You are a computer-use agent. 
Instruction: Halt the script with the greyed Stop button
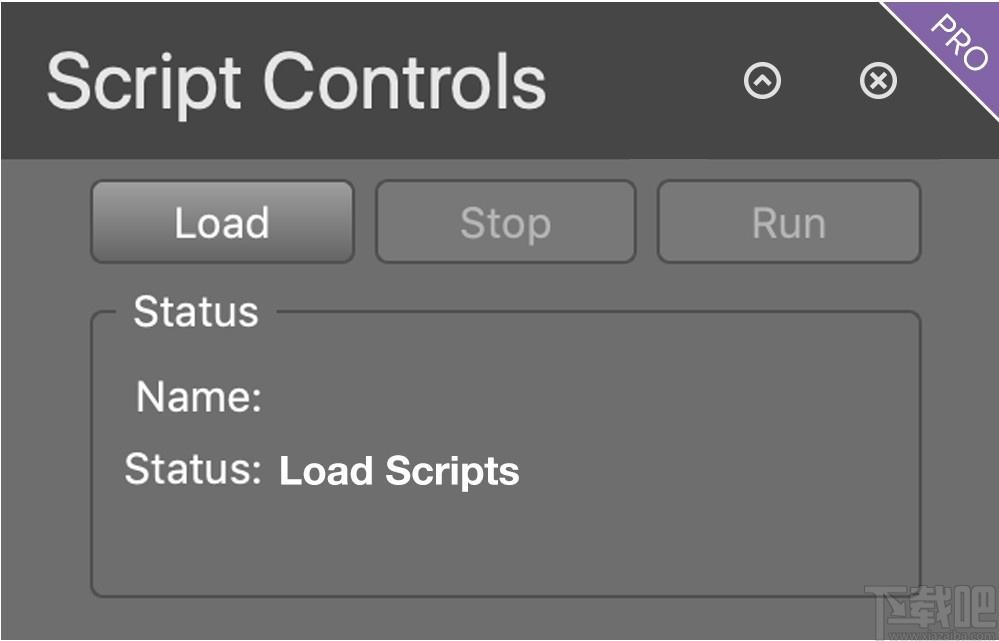click(x=506, y=222)
